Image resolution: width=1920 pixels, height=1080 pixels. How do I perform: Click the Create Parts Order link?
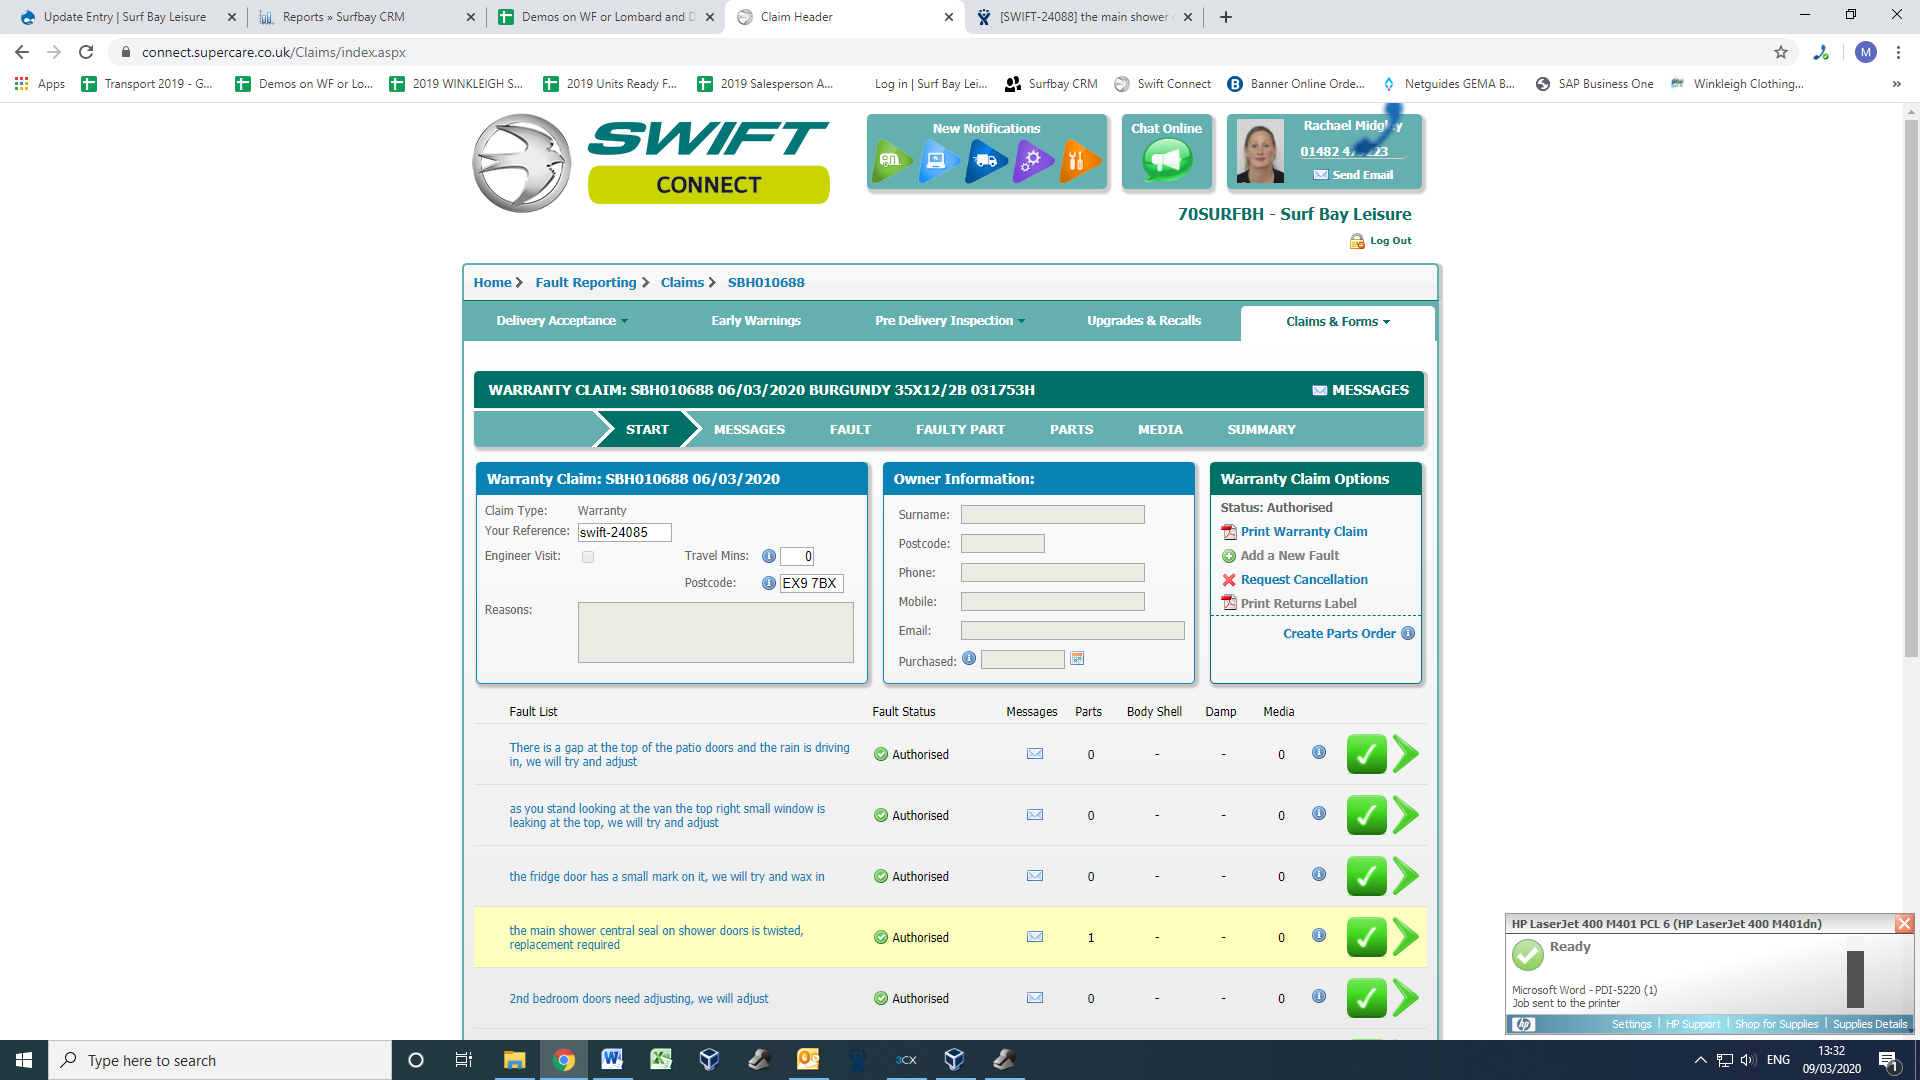pyautogui.click(x=1339, y=634)
